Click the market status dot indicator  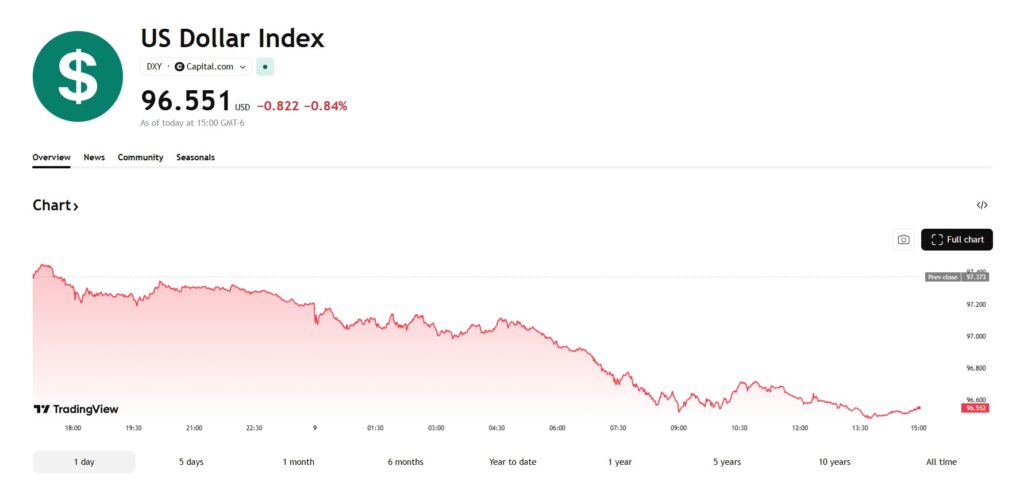pyautogui.click(x=265, y=67)
